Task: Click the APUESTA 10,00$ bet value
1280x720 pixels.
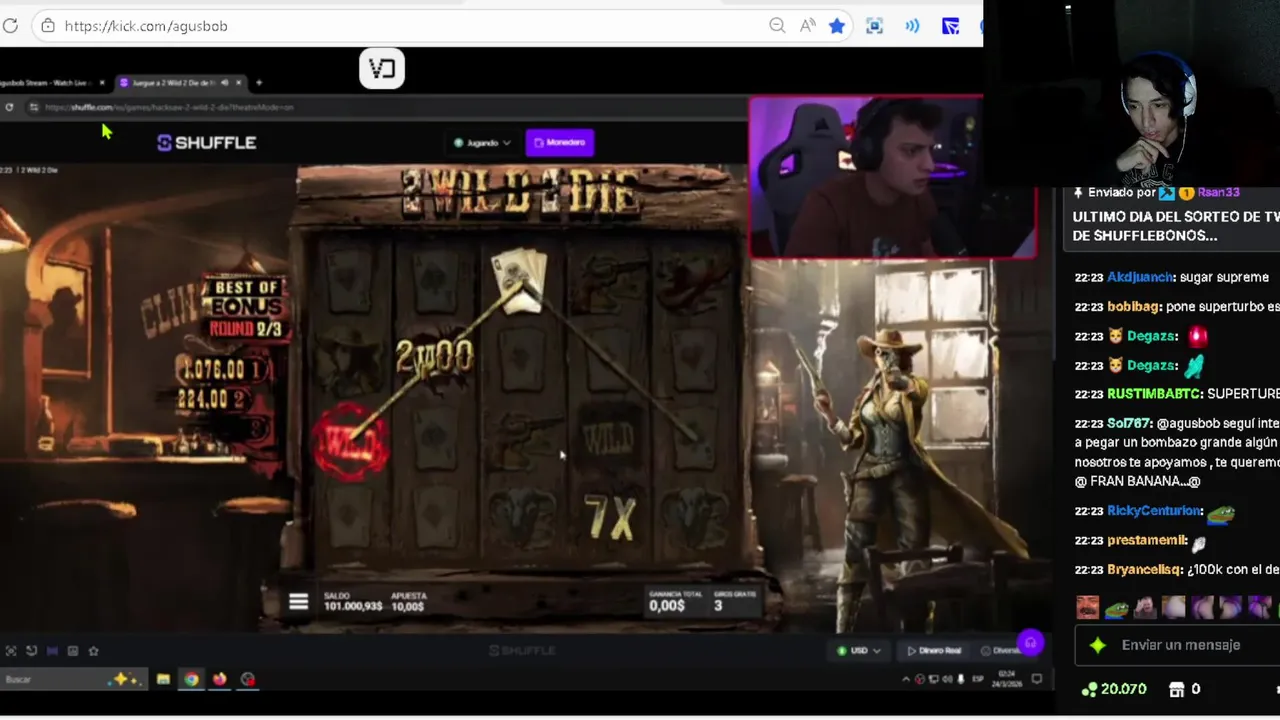Action: [x=408, y=606]
